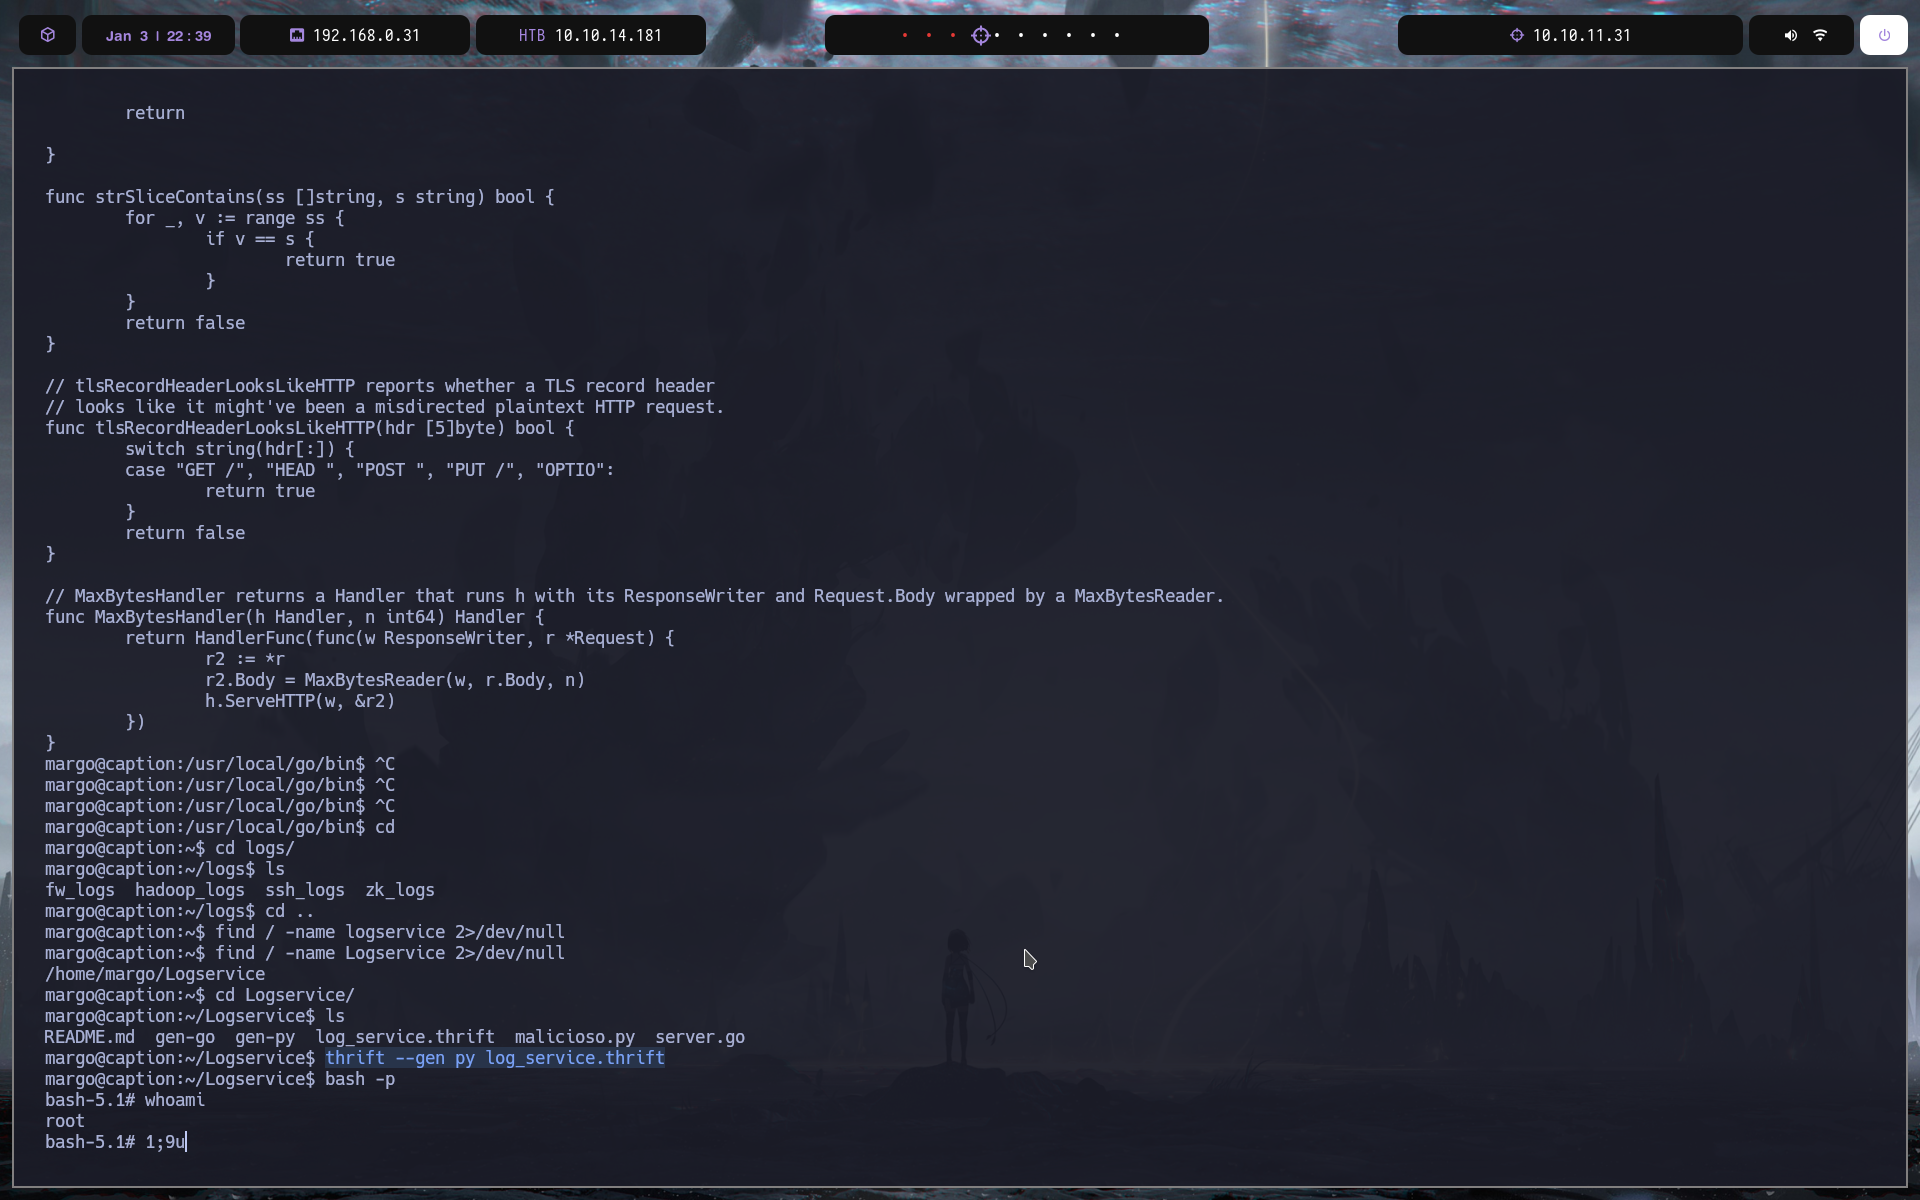Screen dimensions: 1920x1200
Task: Click 'h.ServeHTTP(w, &r2)' line
Action: 300,701
